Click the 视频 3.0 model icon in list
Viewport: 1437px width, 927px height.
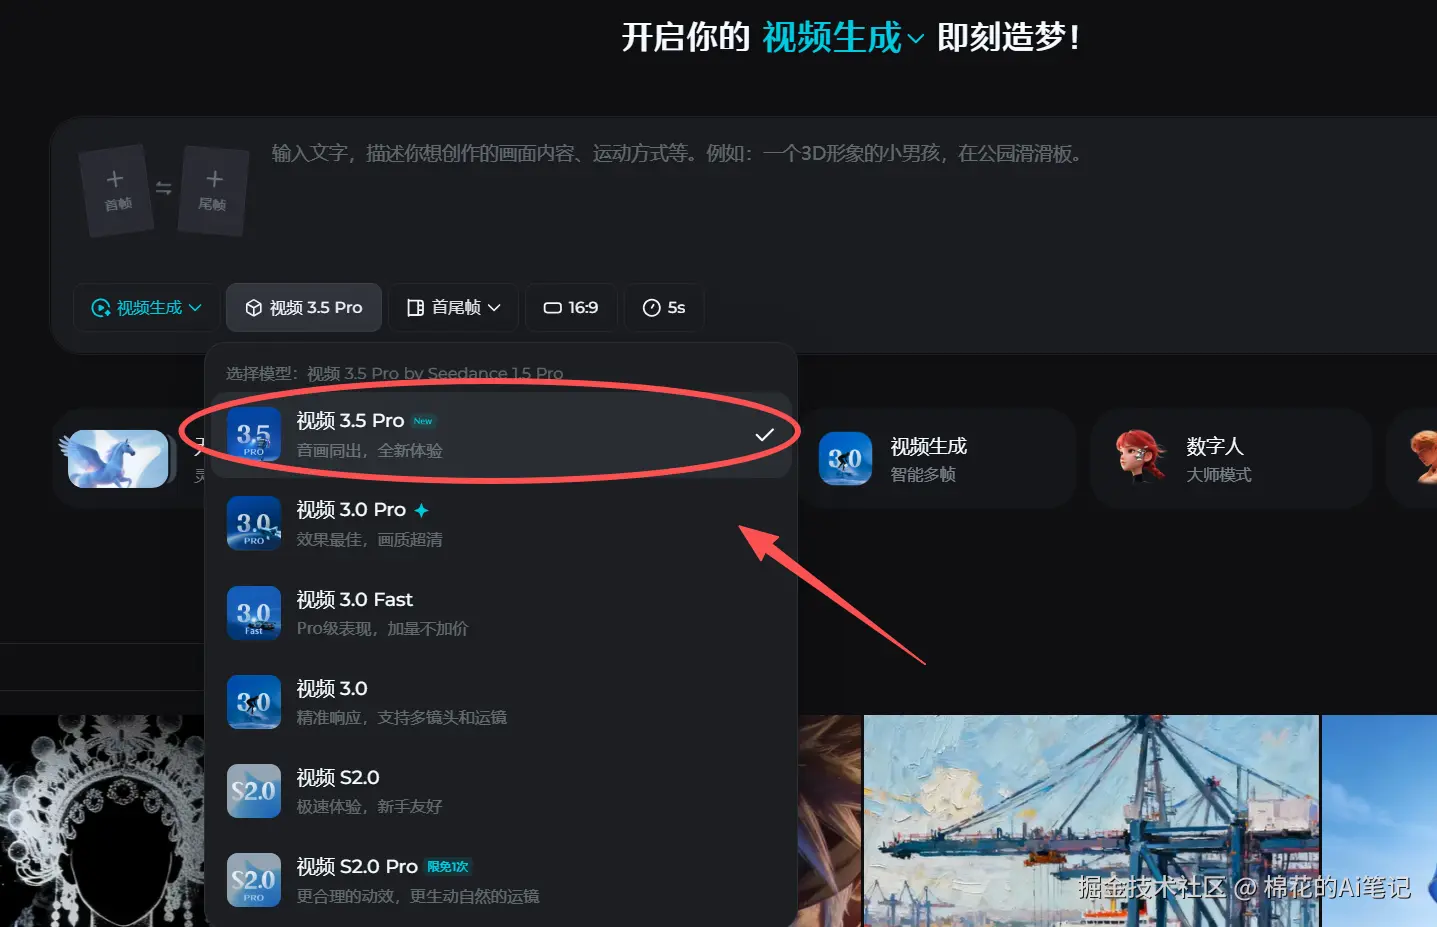click(x=254, y=702)
